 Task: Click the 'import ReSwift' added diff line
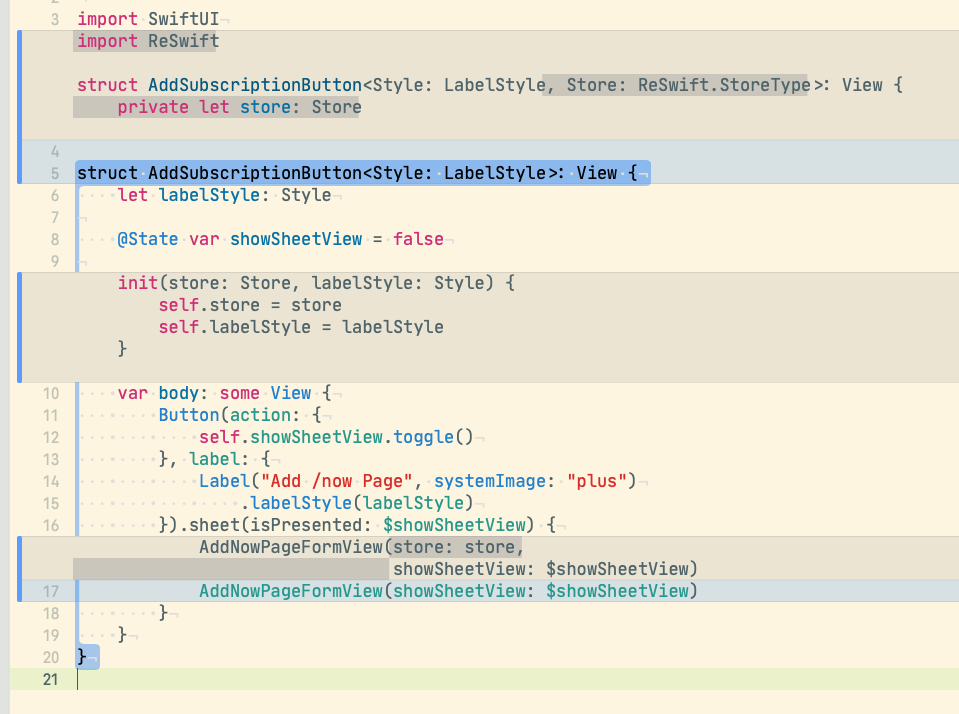[148, 41]
